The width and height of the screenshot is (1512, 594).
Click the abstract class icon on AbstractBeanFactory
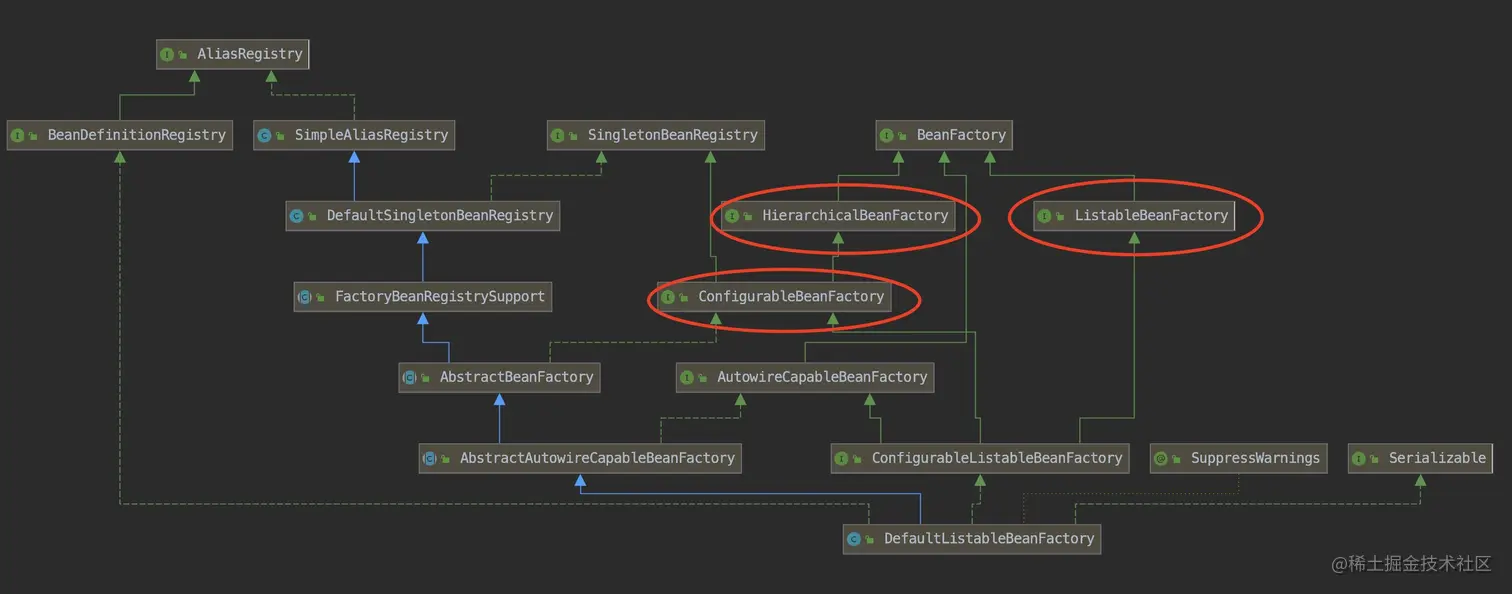click(410, 378)
